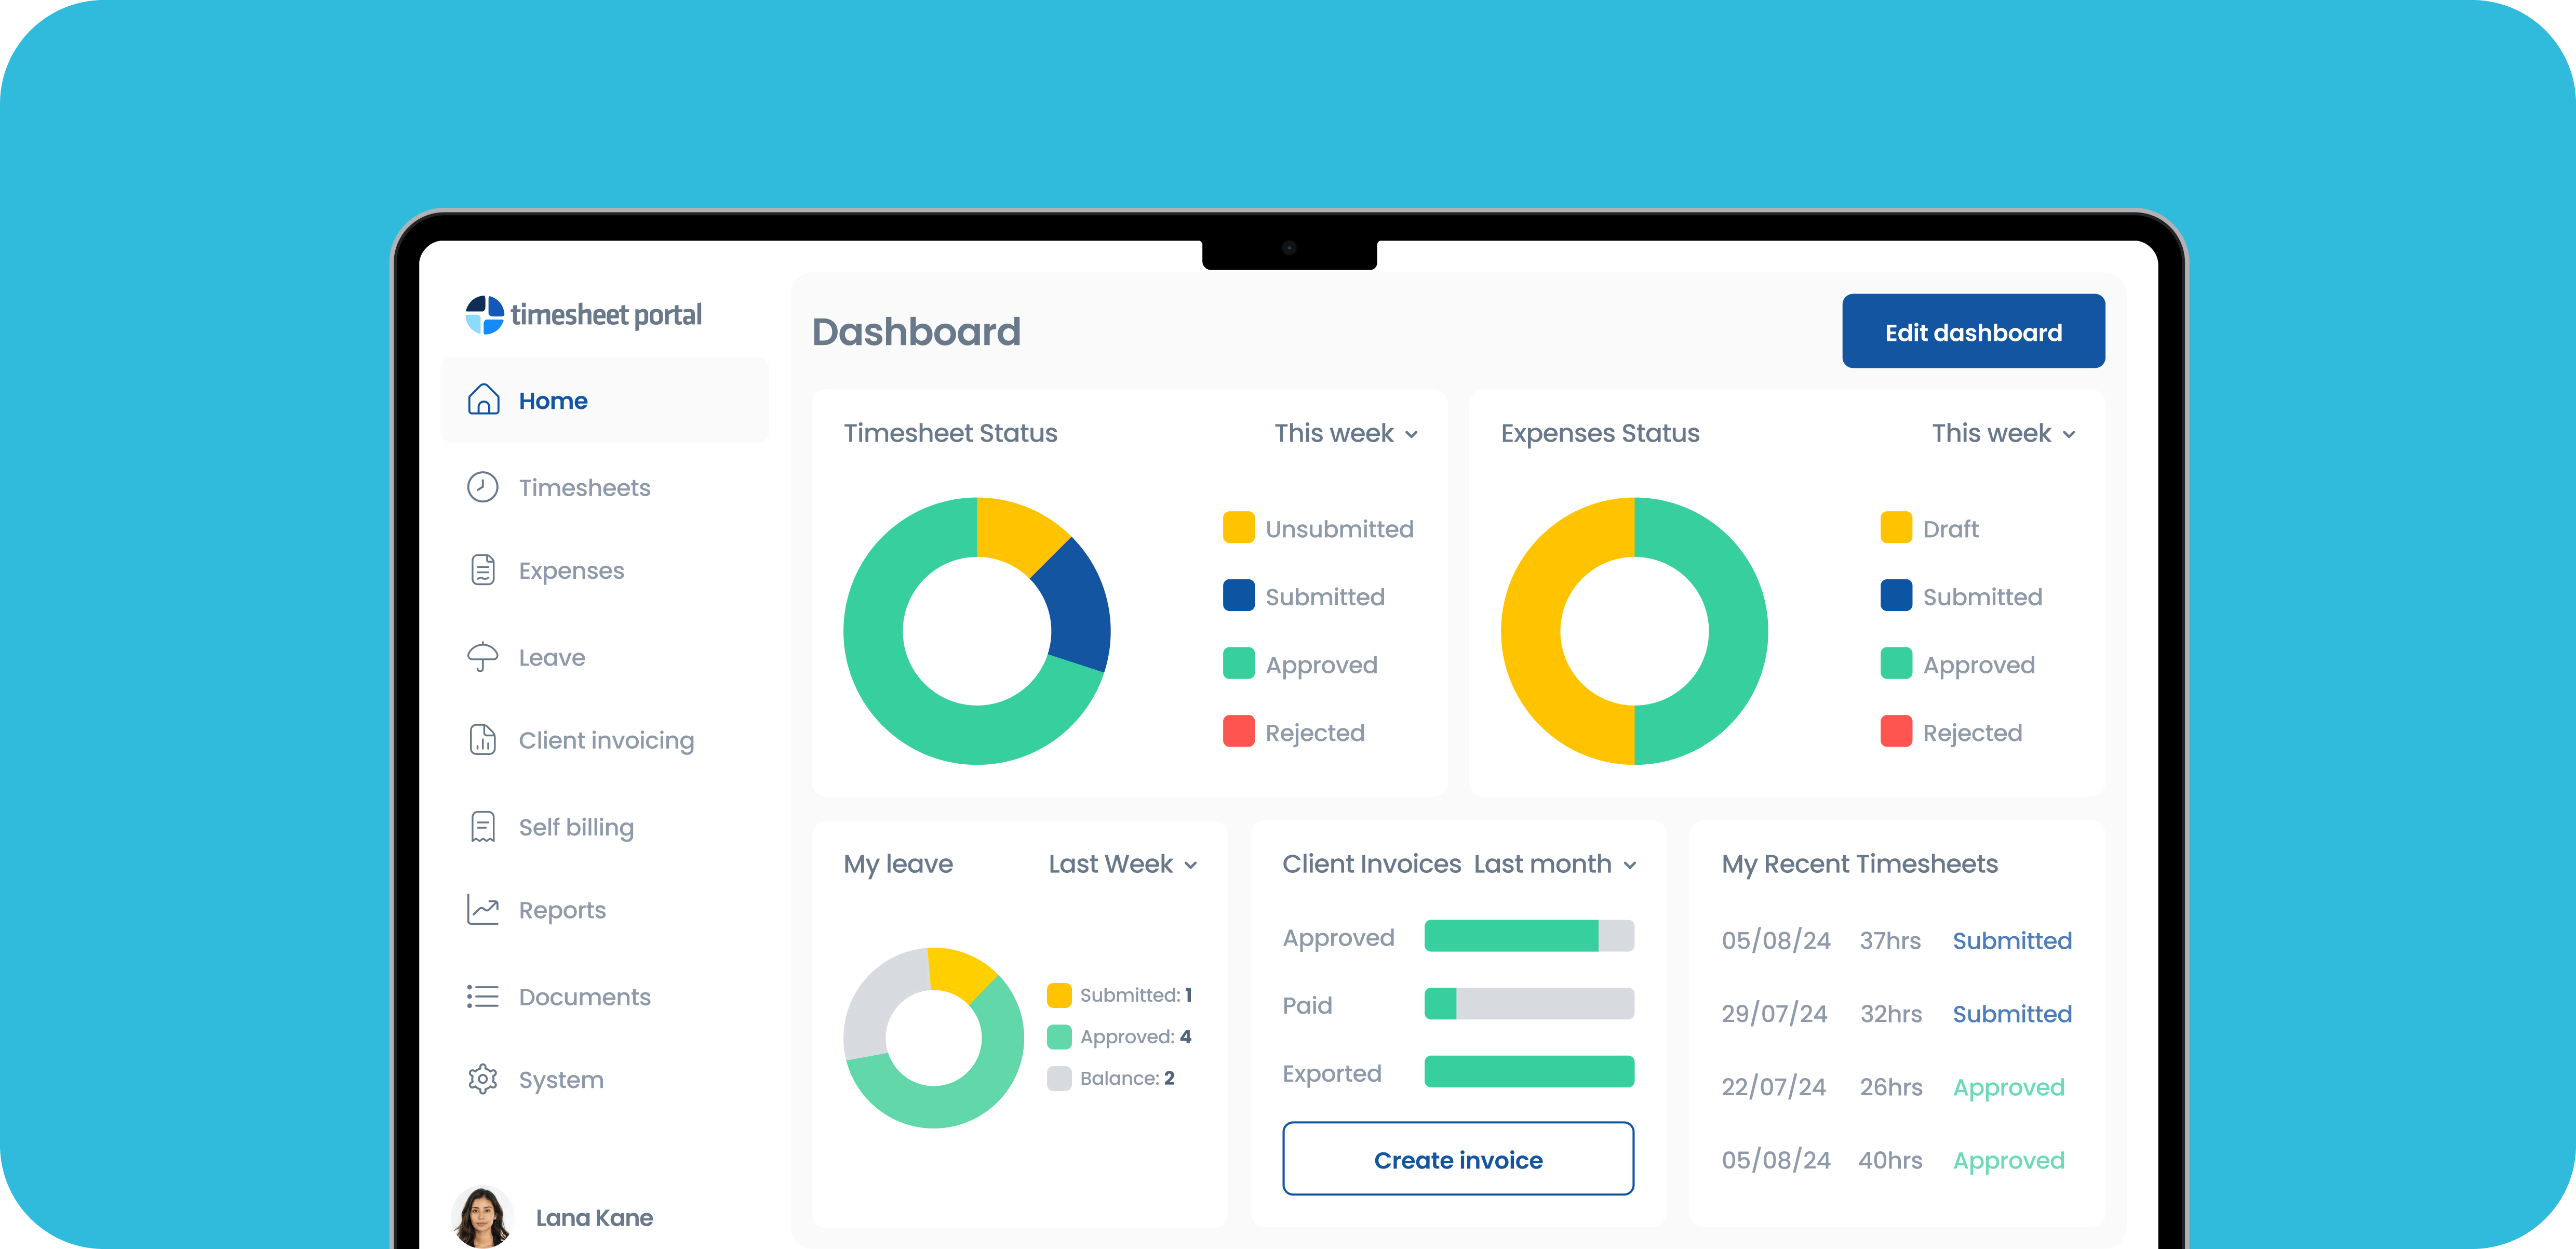Viewport: 2576px width, 1249px height.
Task: Open Timesheets menu item
Action: click(x=584, y=488)
